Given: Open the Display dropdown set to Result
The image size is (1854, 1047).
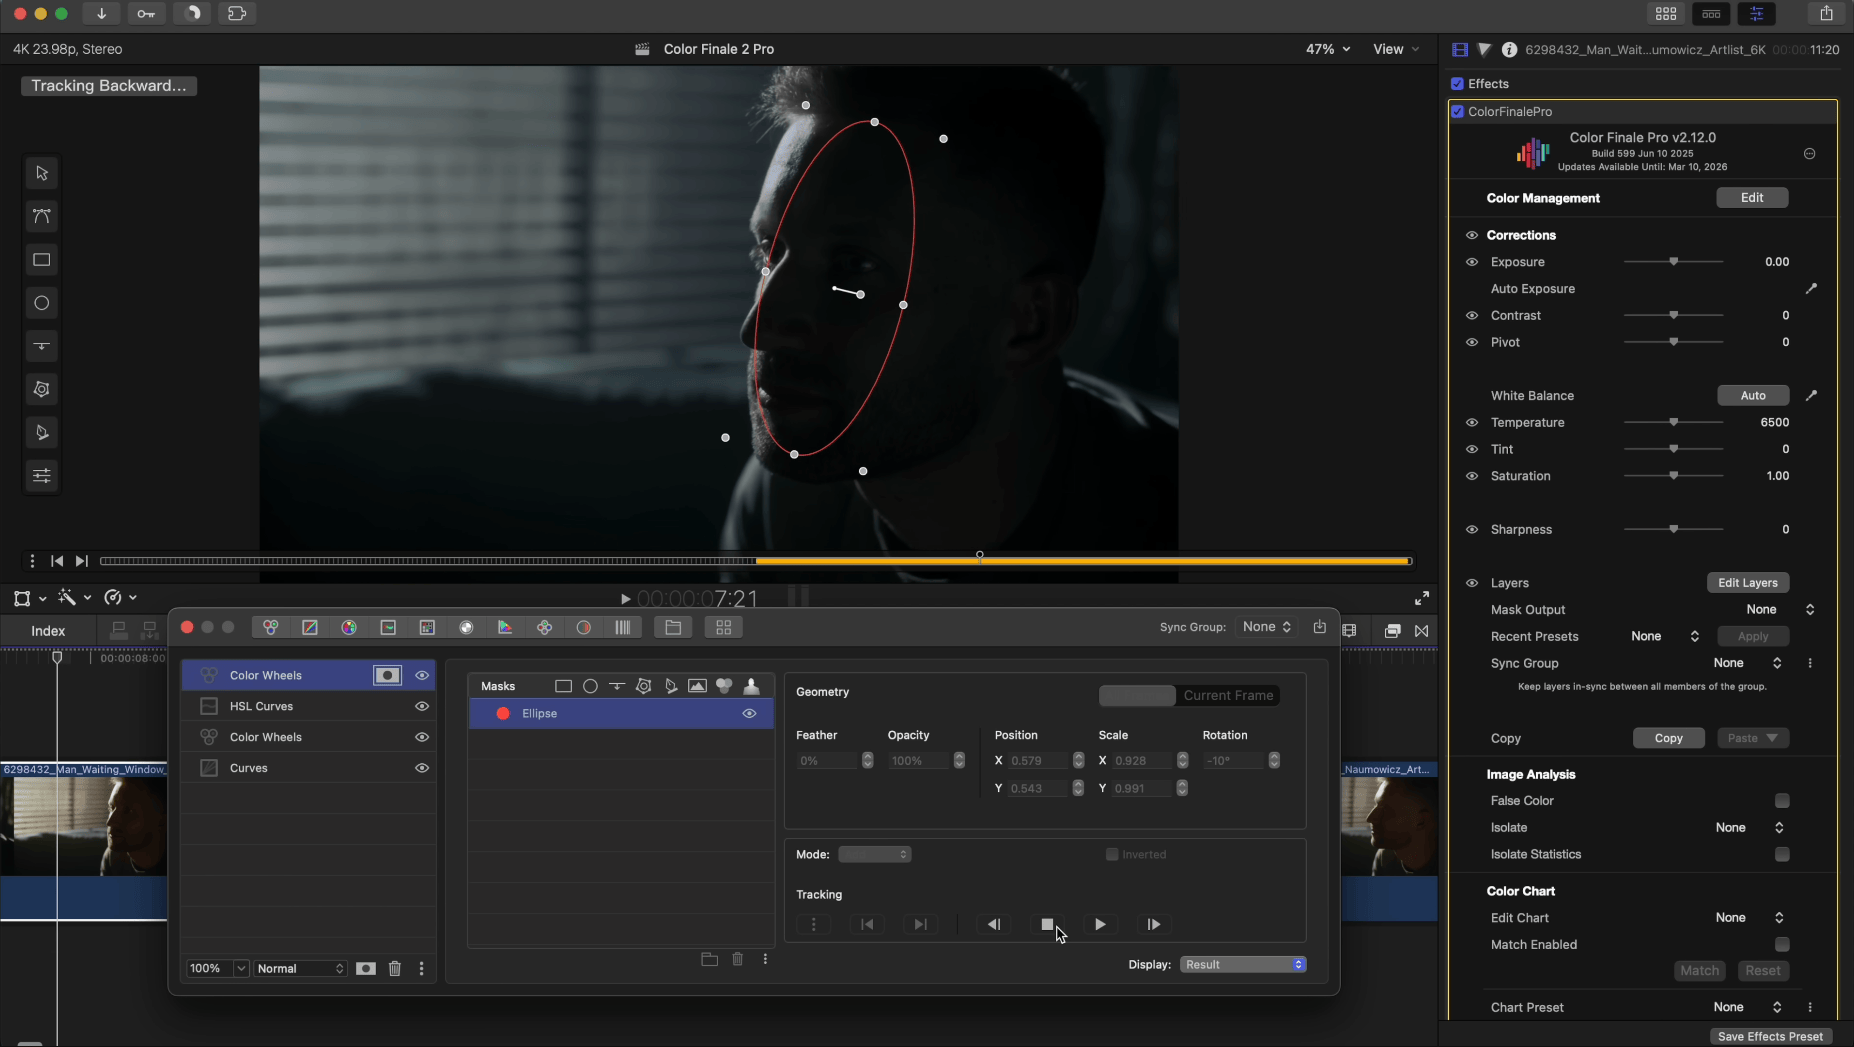Looking at the screenshot, I should coord(1243,964).
